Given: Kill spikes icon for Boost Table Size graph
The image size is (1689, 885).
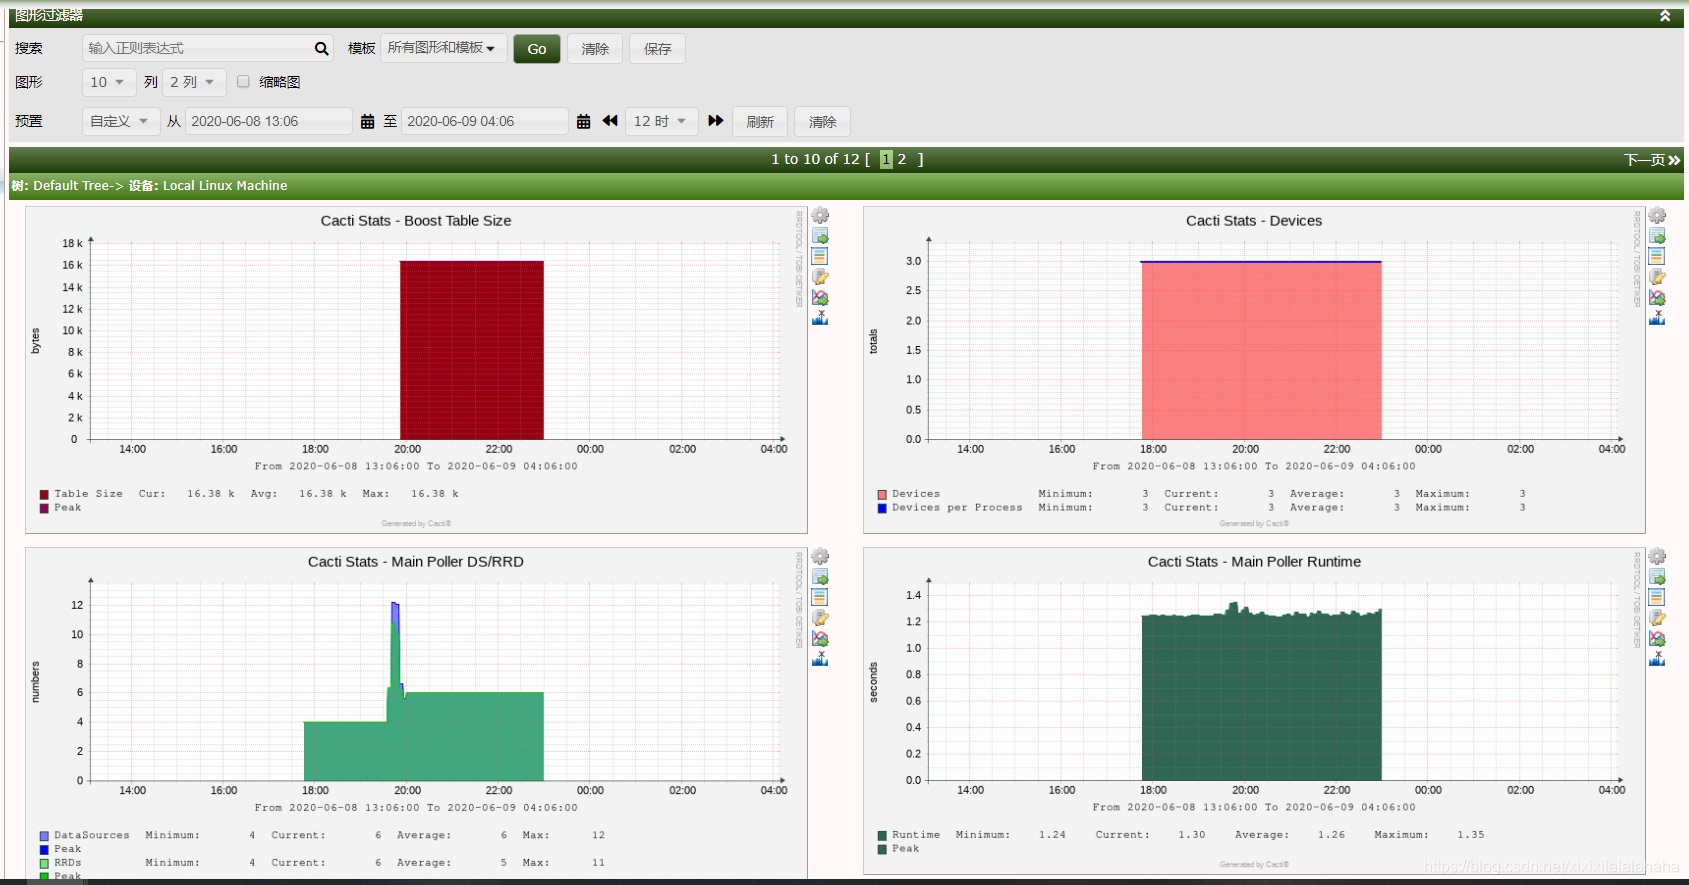Looking at the screenshot, I should coord(820,318).
